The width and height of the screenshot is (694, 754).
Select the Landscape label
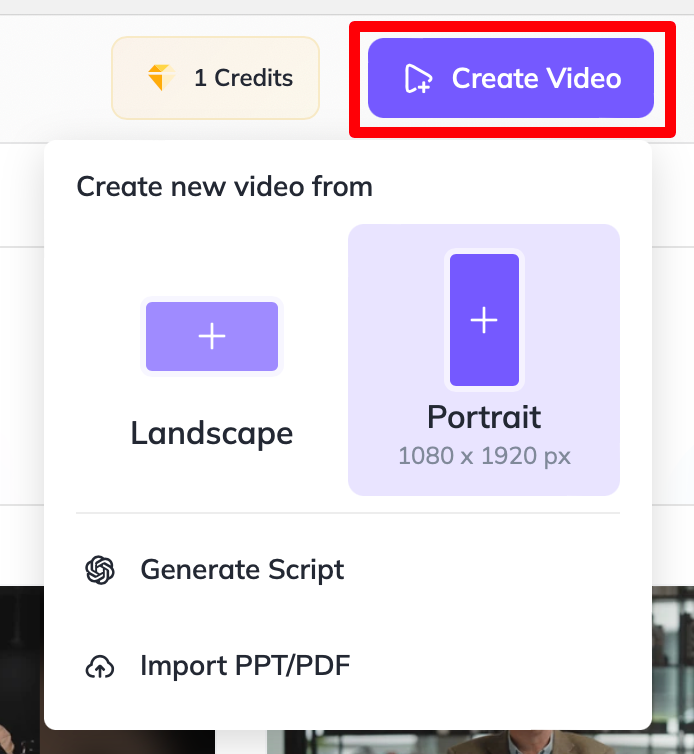click(212, 433)
